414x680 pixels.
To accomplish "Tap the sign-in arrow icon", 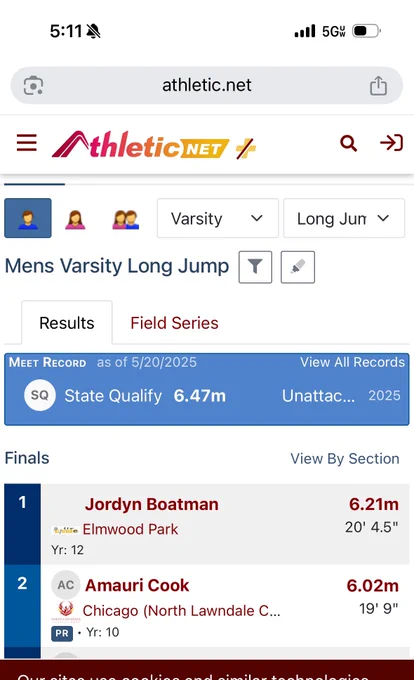I will pyautogui.click(x=391, y=143).
